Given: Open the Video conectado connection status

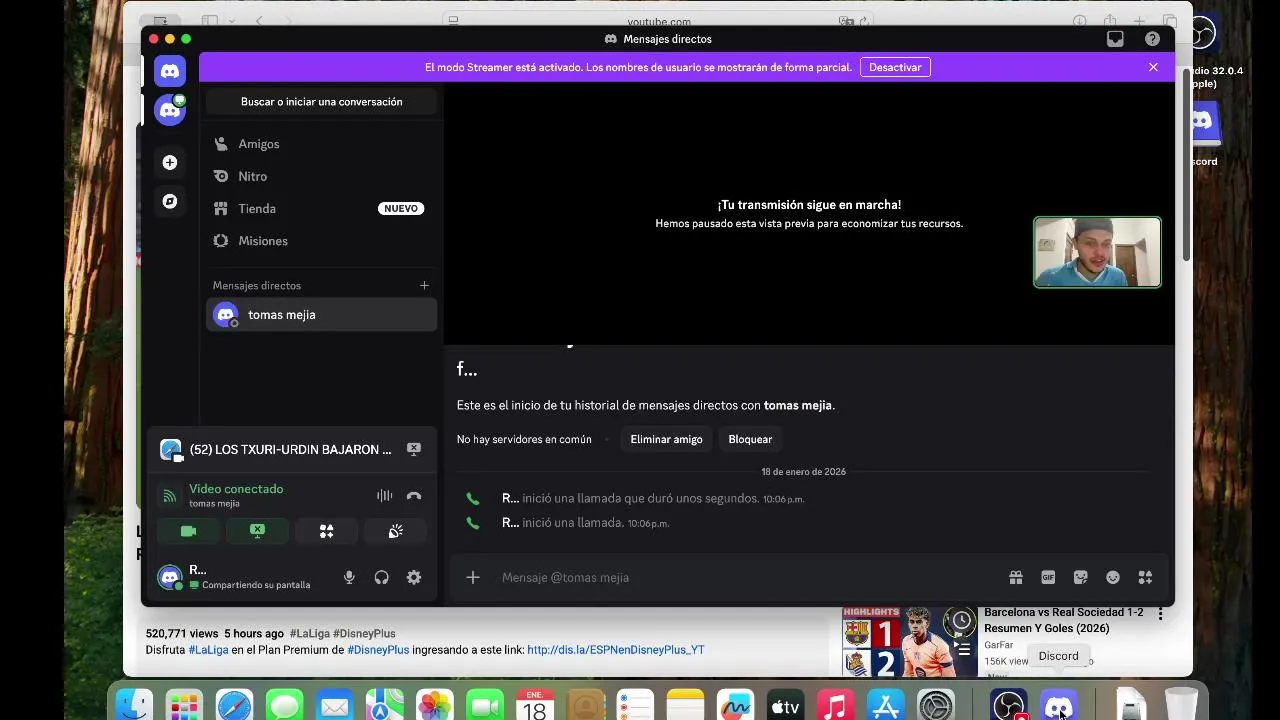Looking at the screenshot, I should pyautogui.click(x=236, y=489).
